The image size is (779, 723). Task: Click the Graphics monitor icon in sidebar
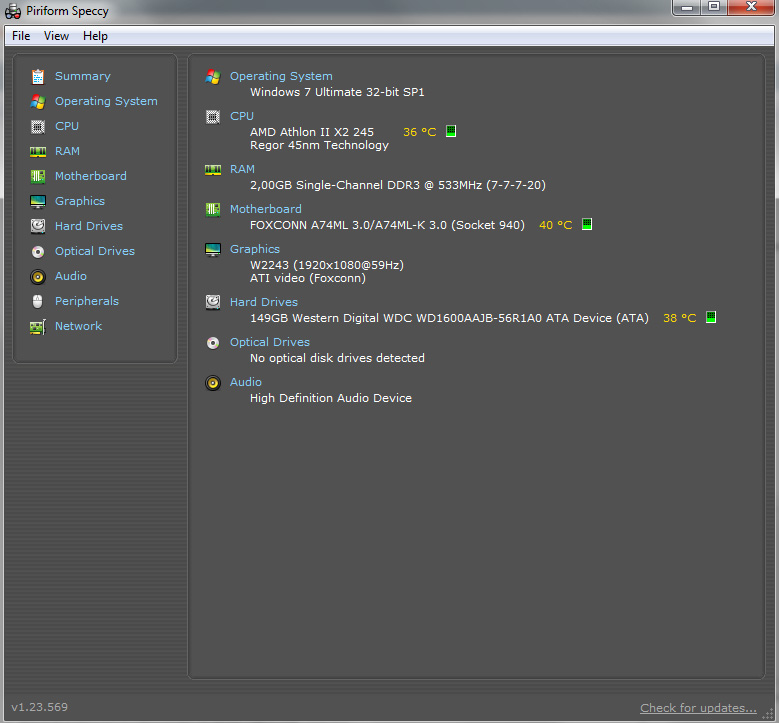(38, 201)
